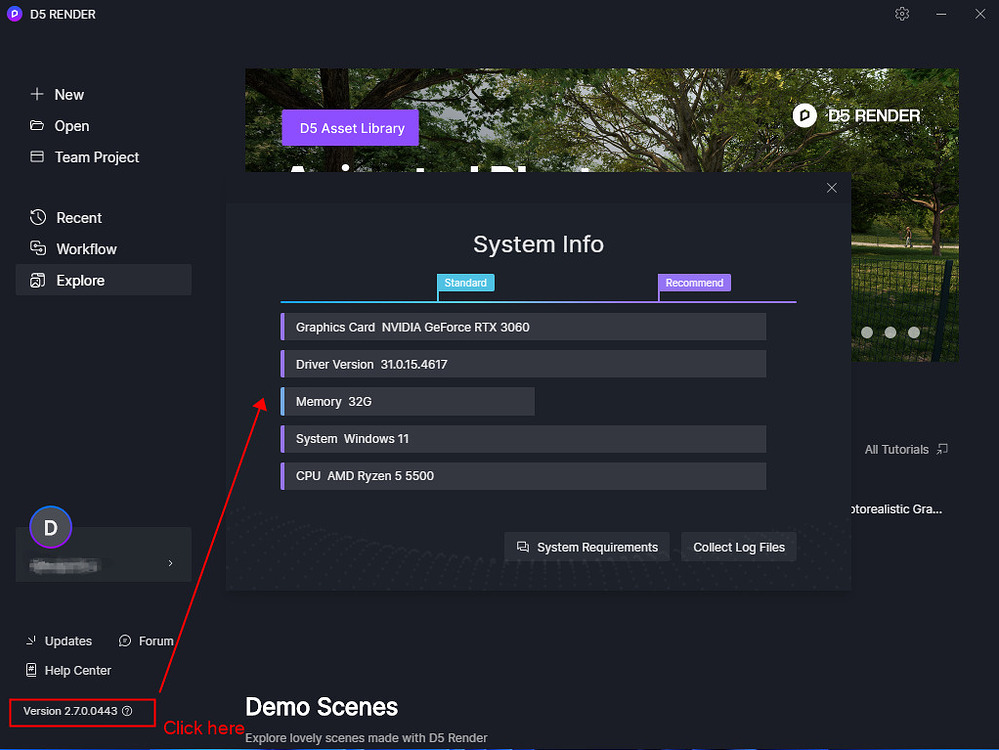999x750 pixels.
Task: Click the chat icon on System Requirements button
Action: (x=522, y=547)
